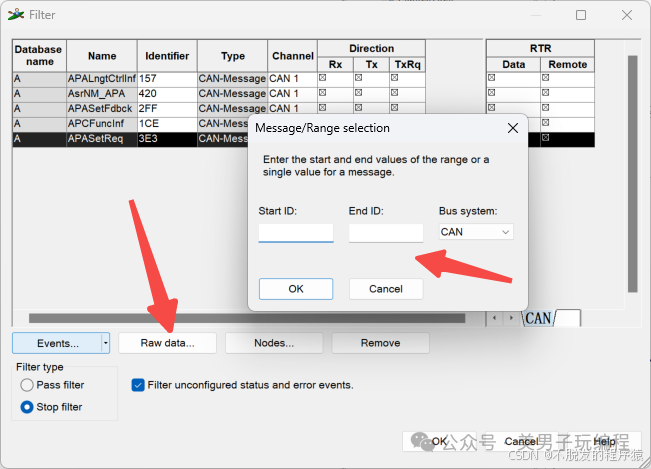651x469 pixels.
Task: Click the horizontal scrollbar under the table
Action: [x=247, y=318]
